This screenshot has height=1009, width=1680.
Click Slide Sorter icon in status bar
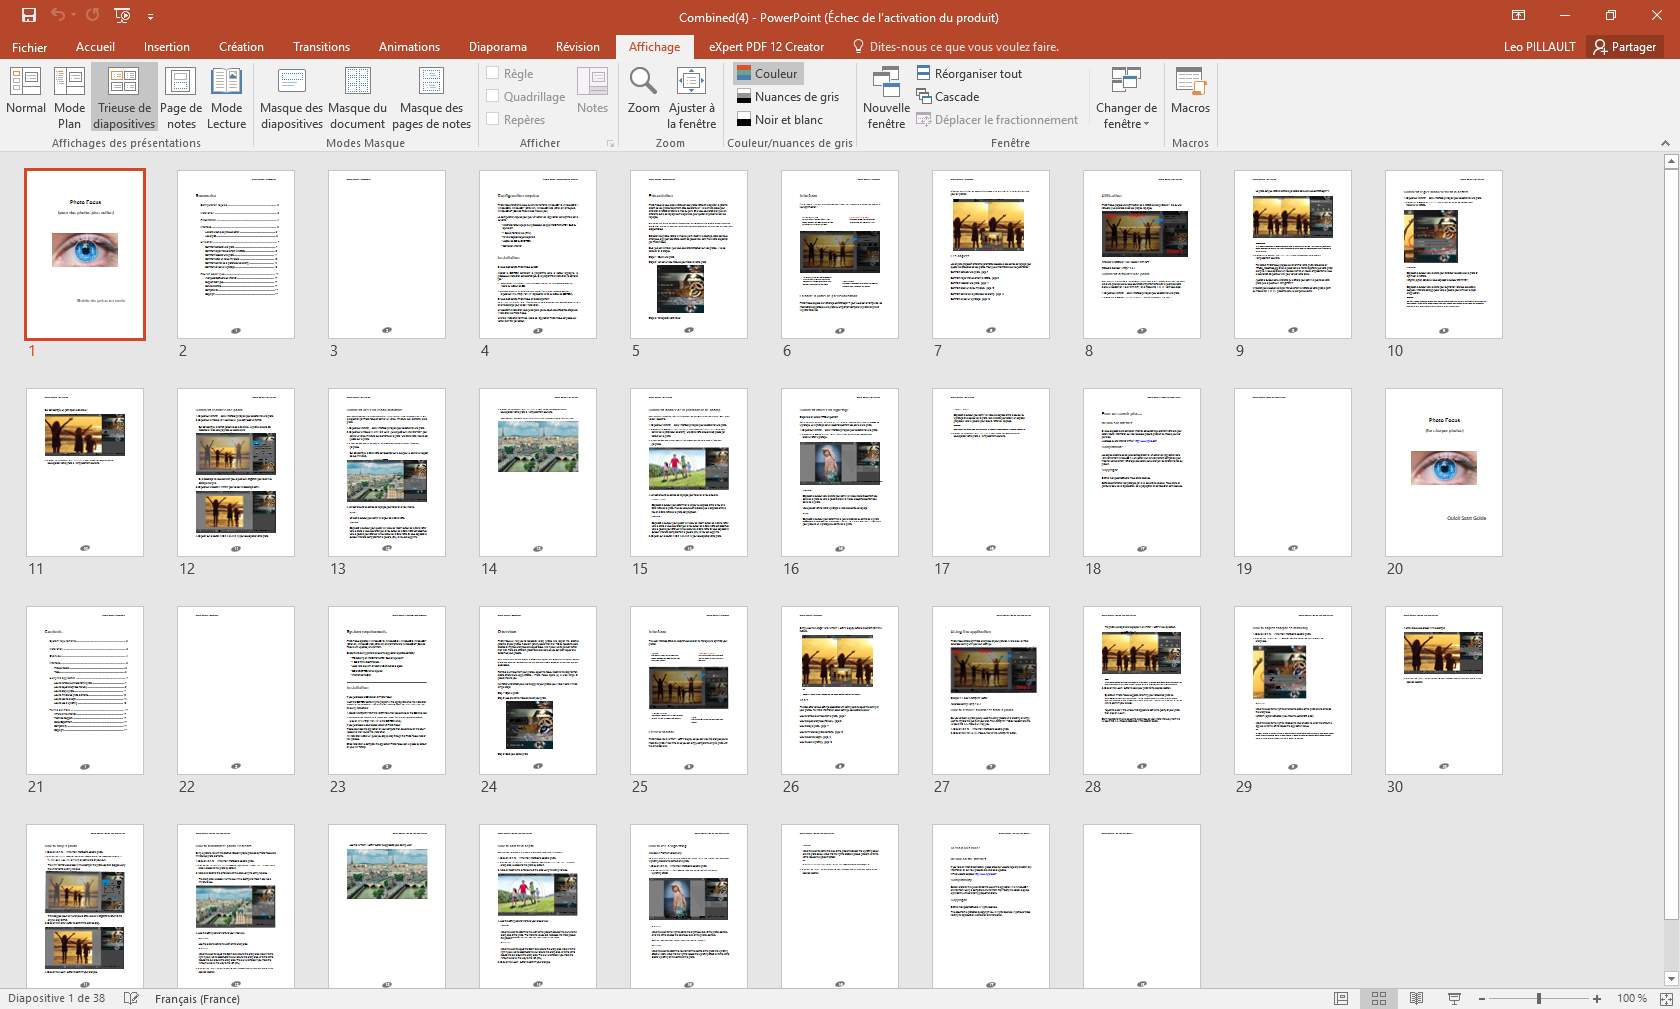click(1379, 999)
